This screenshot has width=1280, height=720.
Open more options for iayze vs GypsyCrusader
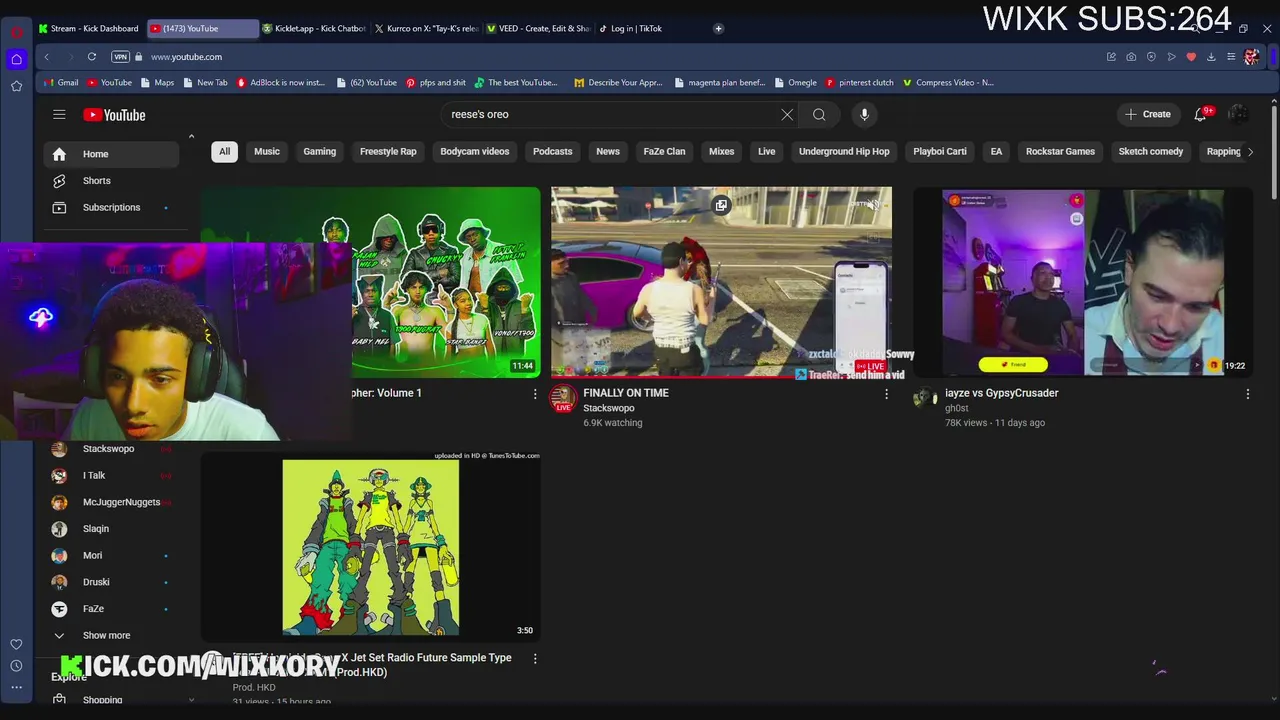click(1247, 395)
